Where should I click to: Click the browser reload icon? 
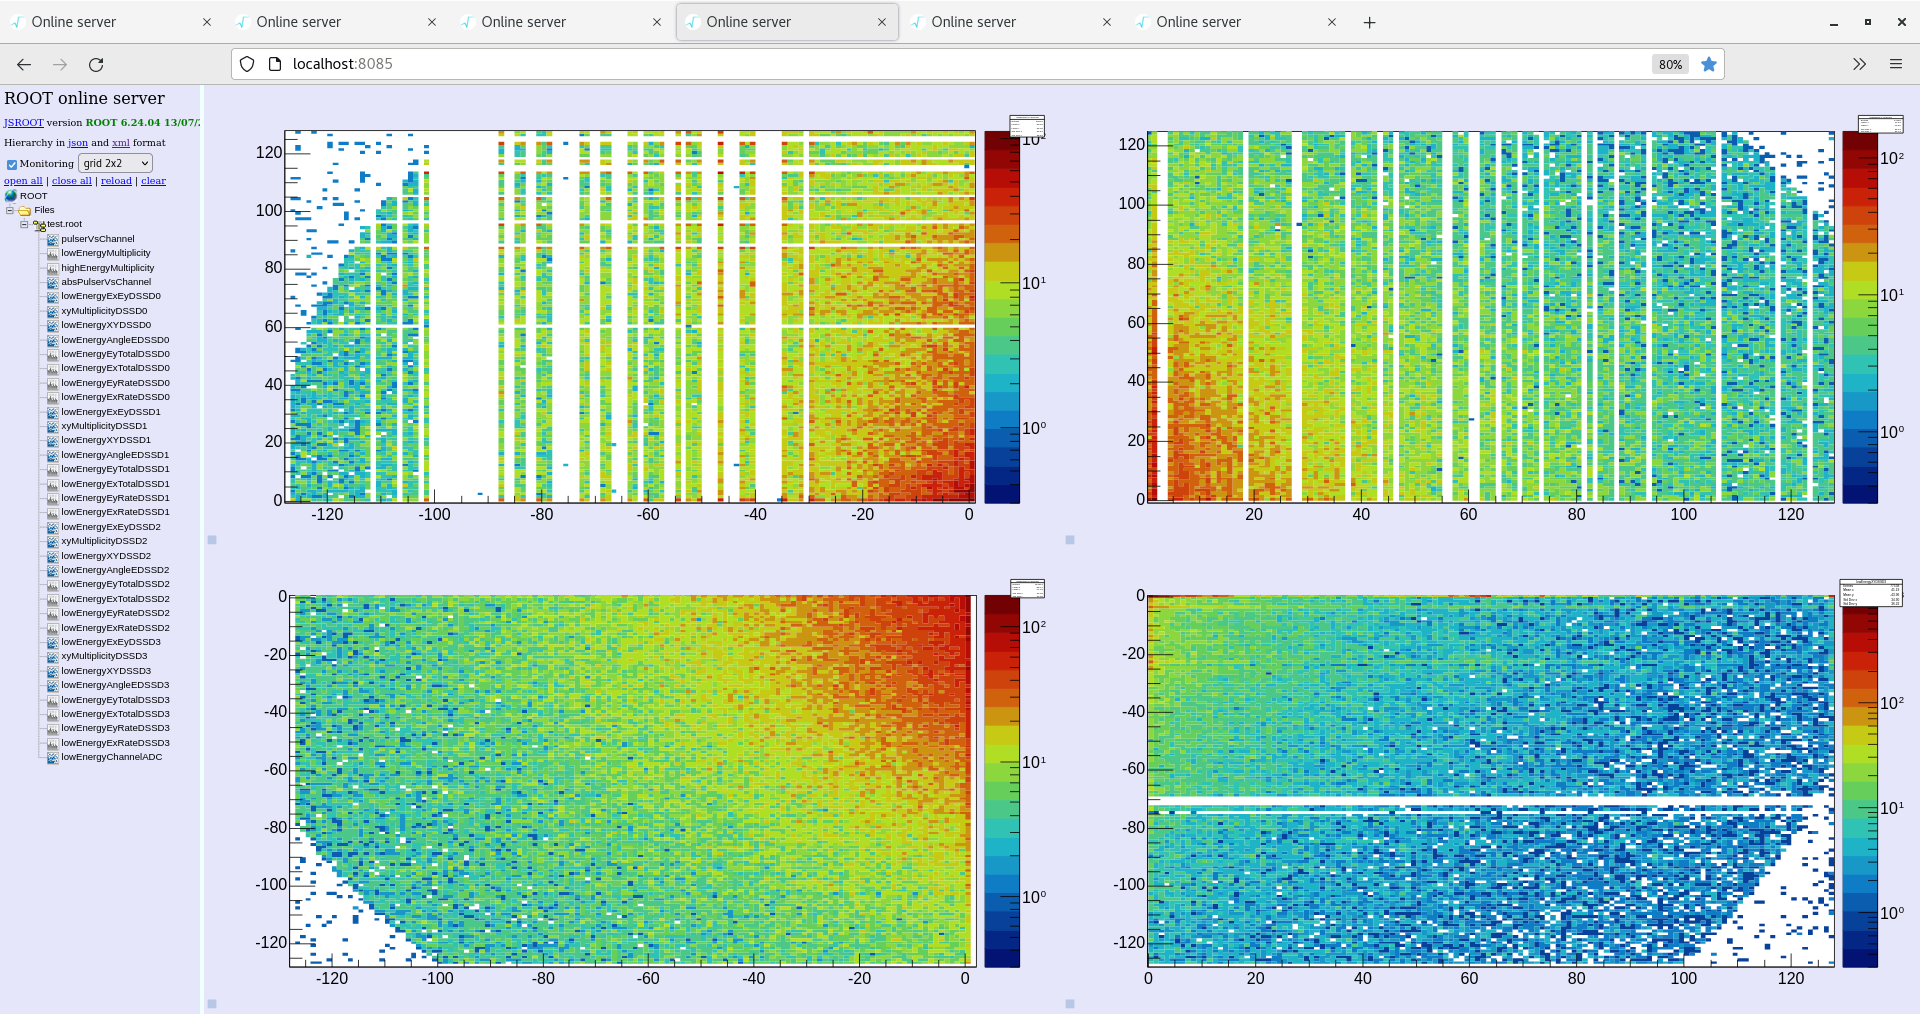tap(96, 64)
